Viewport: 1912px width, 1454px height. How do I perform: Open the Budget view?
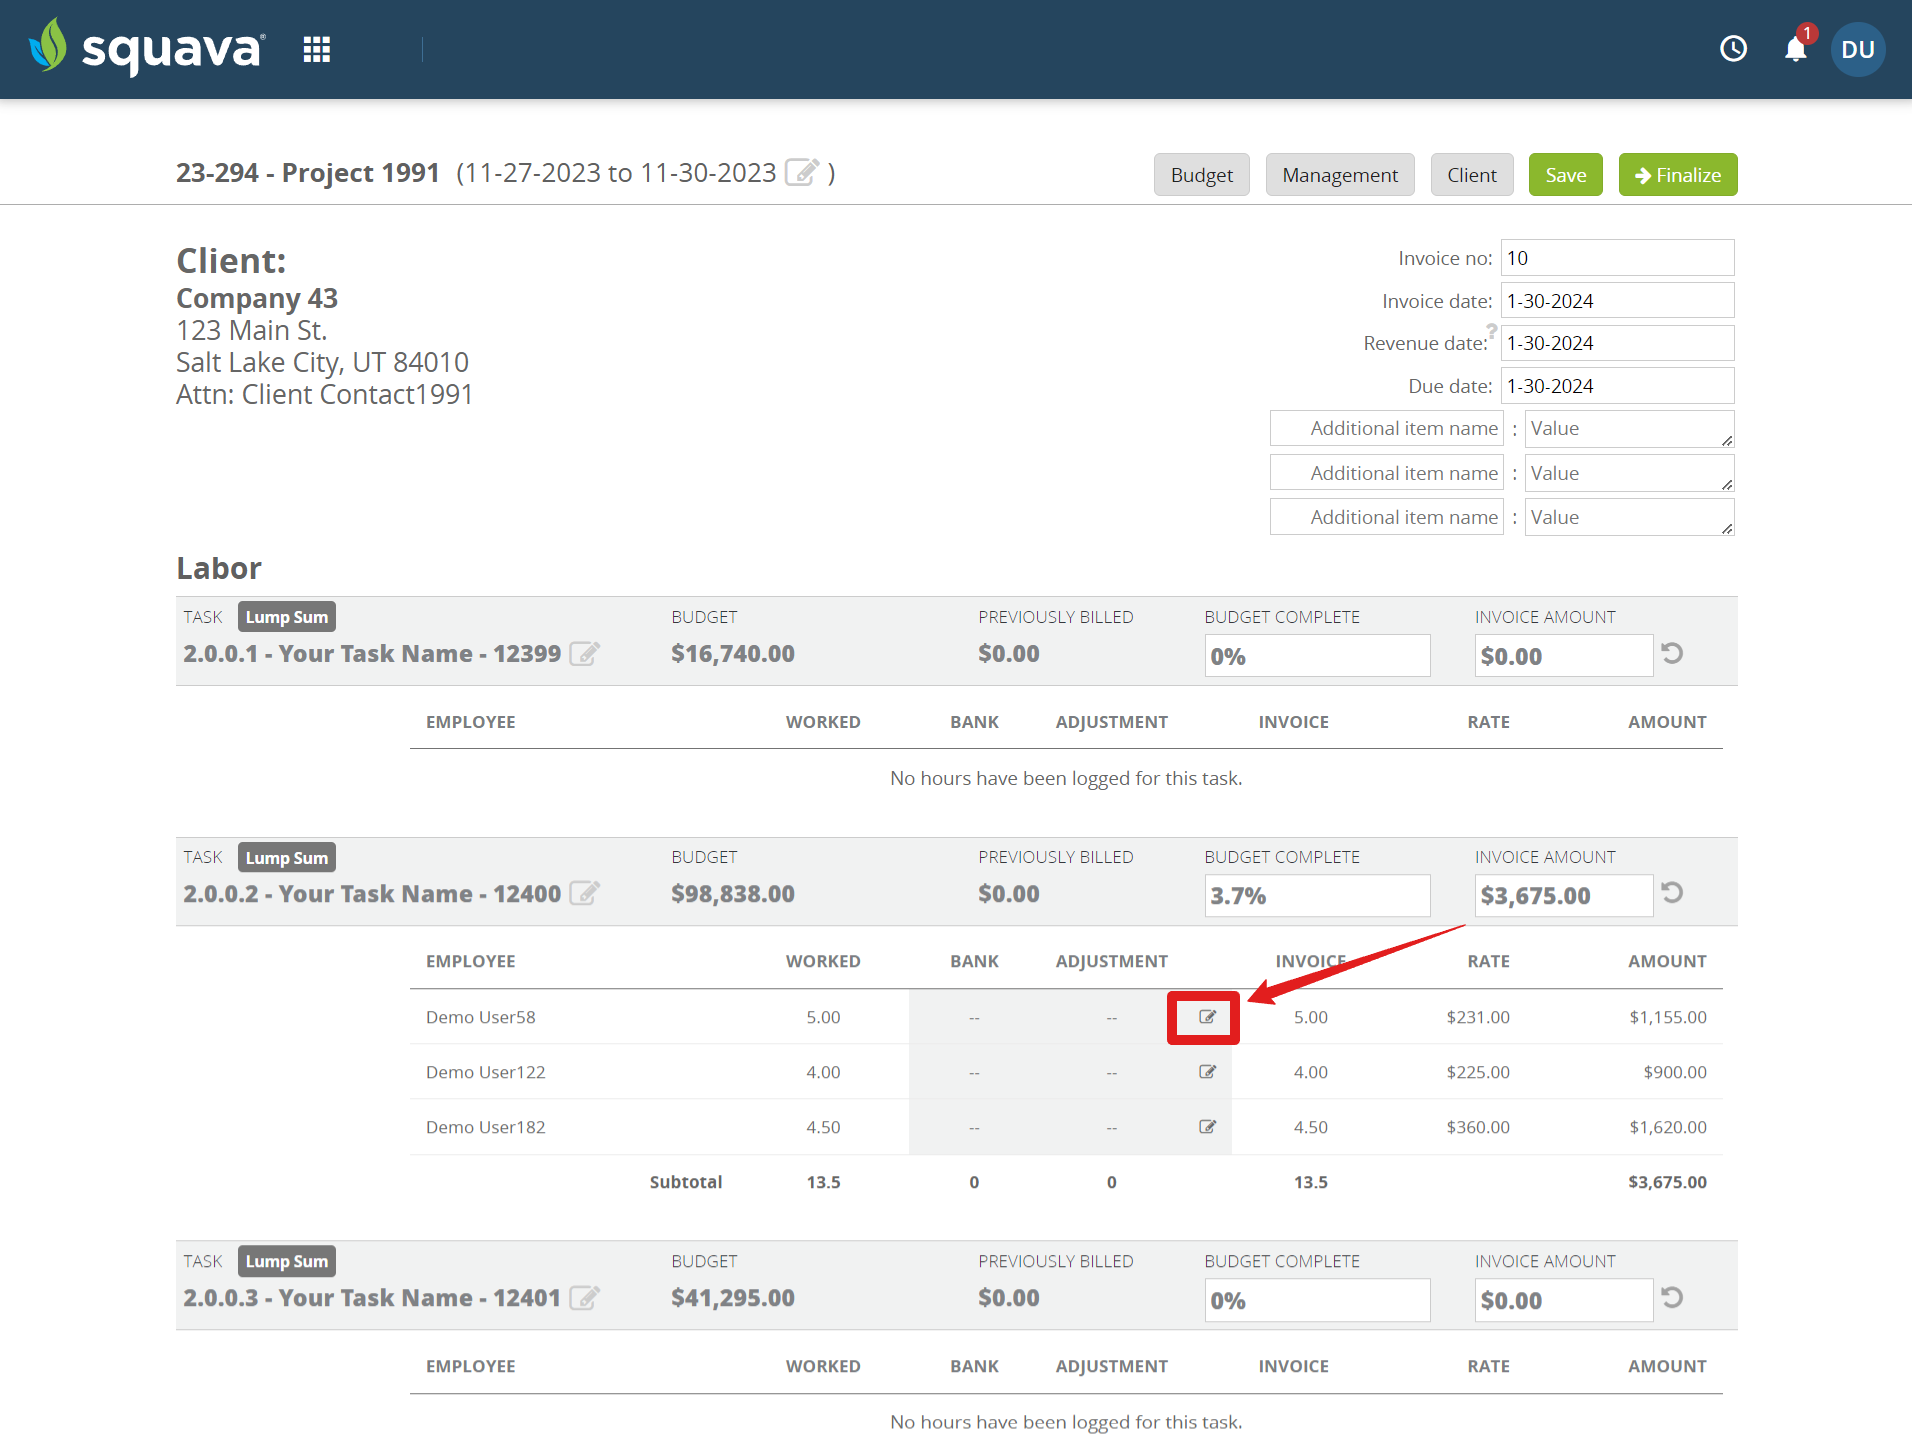pyautogui.click(x=1201, y=175)
